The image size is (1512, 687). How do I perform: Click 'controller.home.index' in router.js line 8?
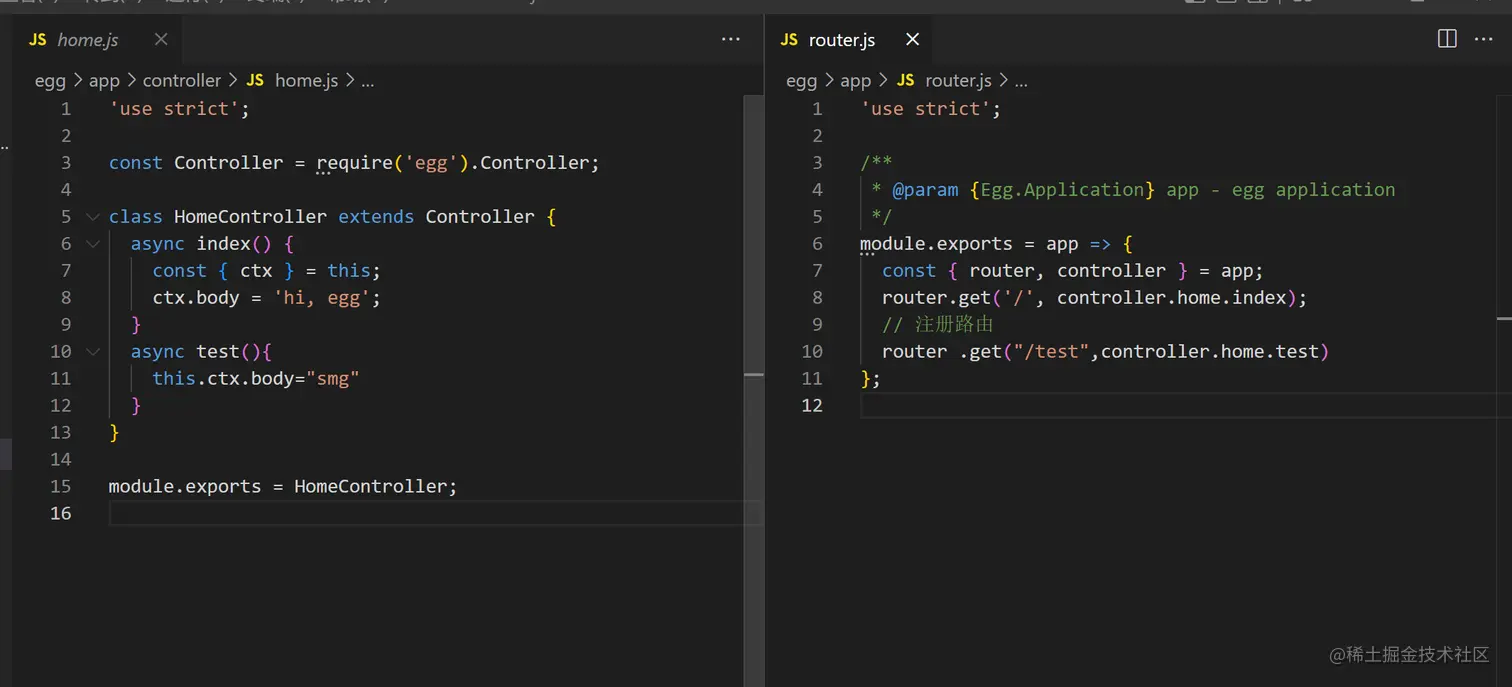[1171, 298]
